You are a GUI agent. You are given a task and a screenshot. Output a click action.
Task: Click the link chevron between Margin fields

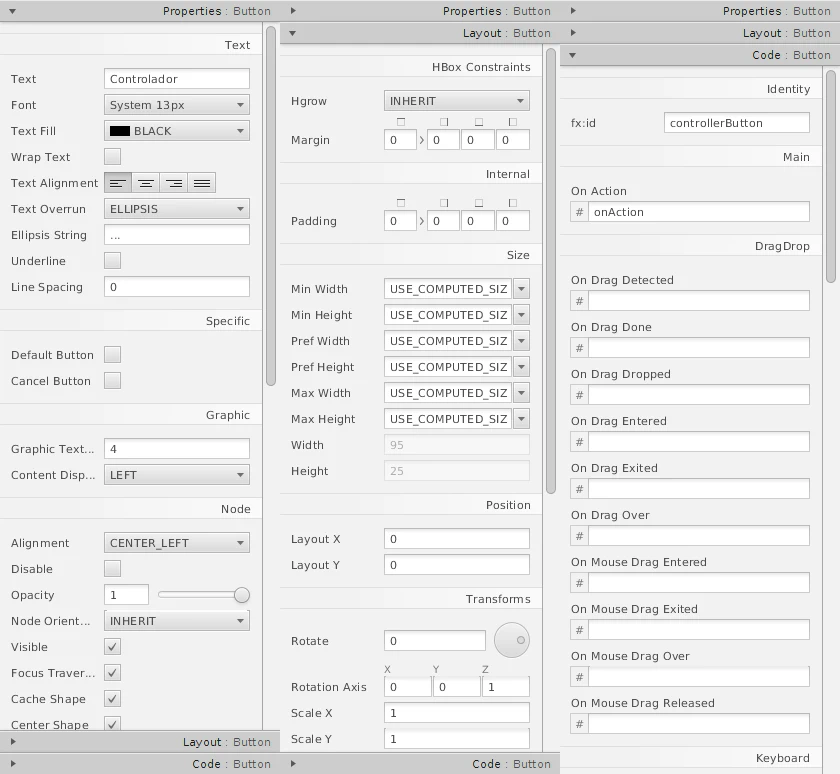(x=422, y=141)
